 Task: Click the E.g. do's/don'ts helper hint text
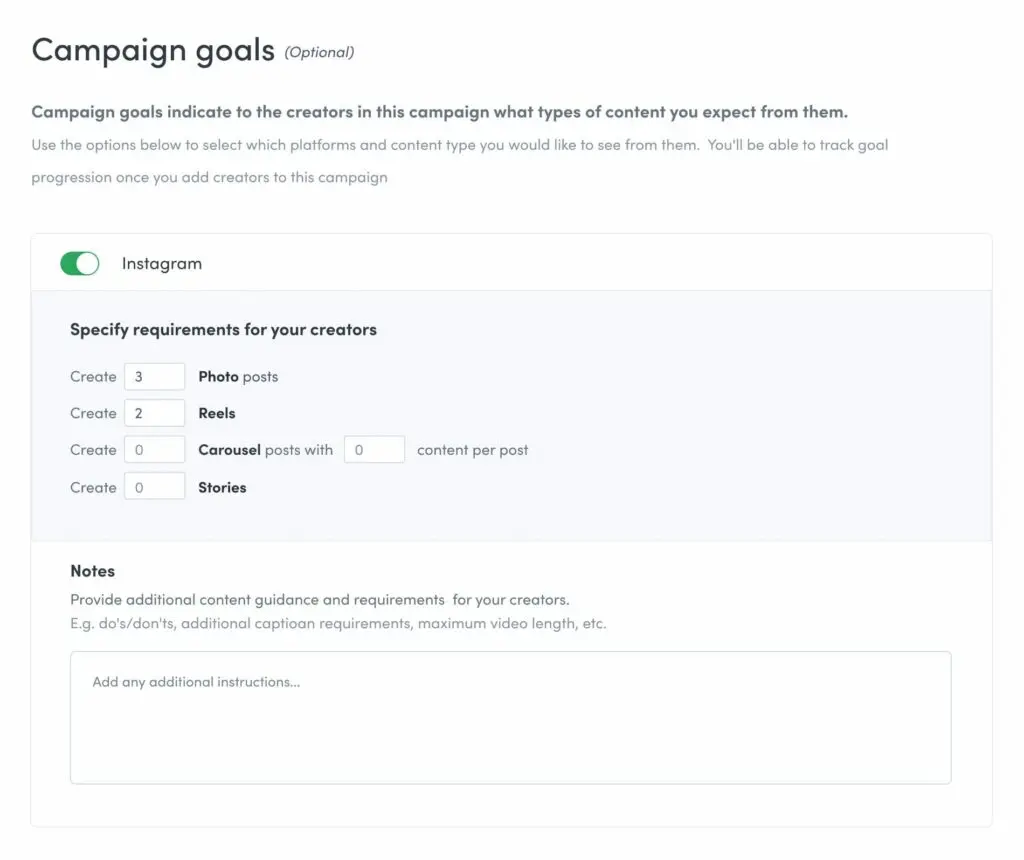coord(338,624)
